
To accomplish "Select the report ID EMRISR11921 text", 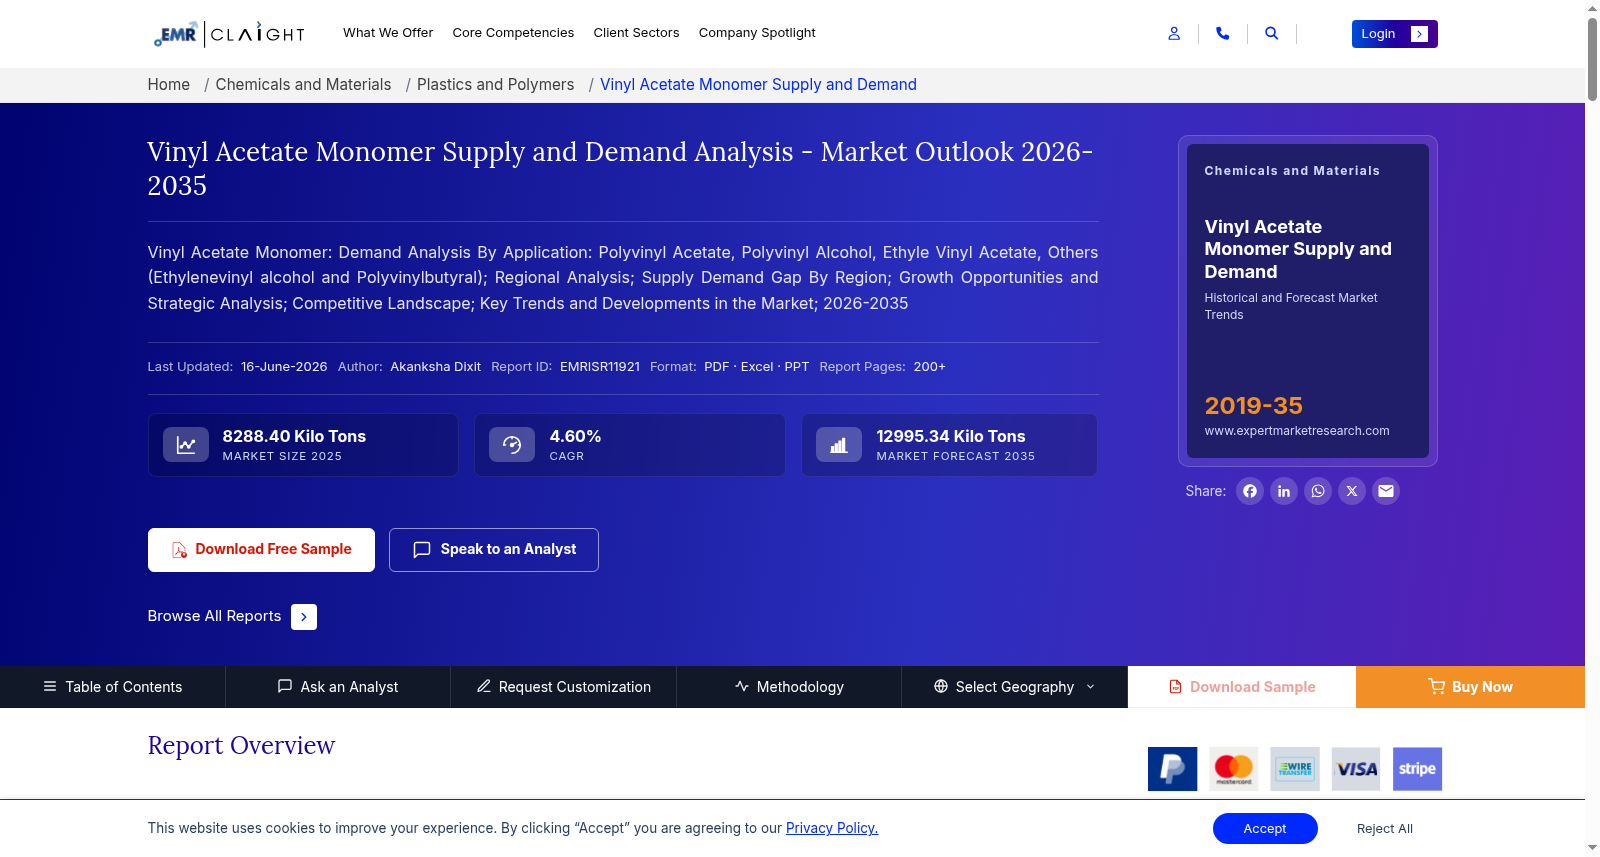I will [x=600, y=367].
